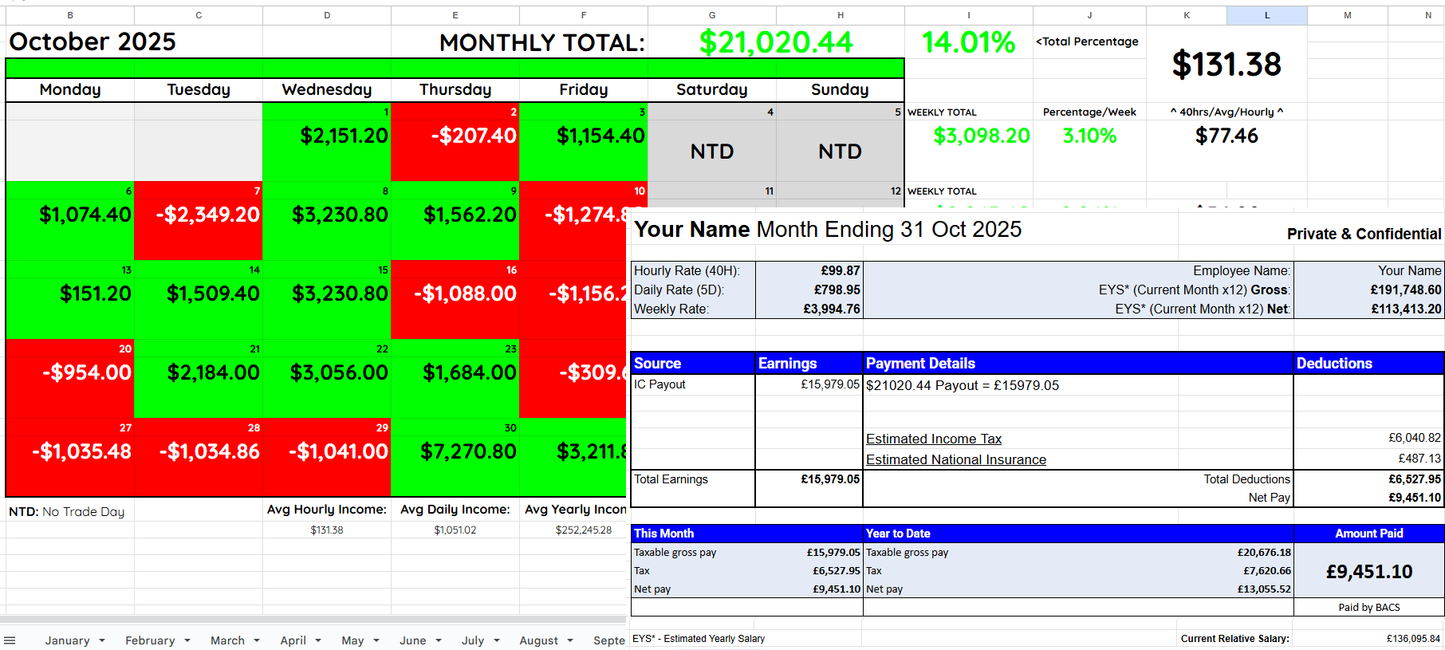Select column header B
This screenshot has height=650, width=1445.
tap(69, 15)
